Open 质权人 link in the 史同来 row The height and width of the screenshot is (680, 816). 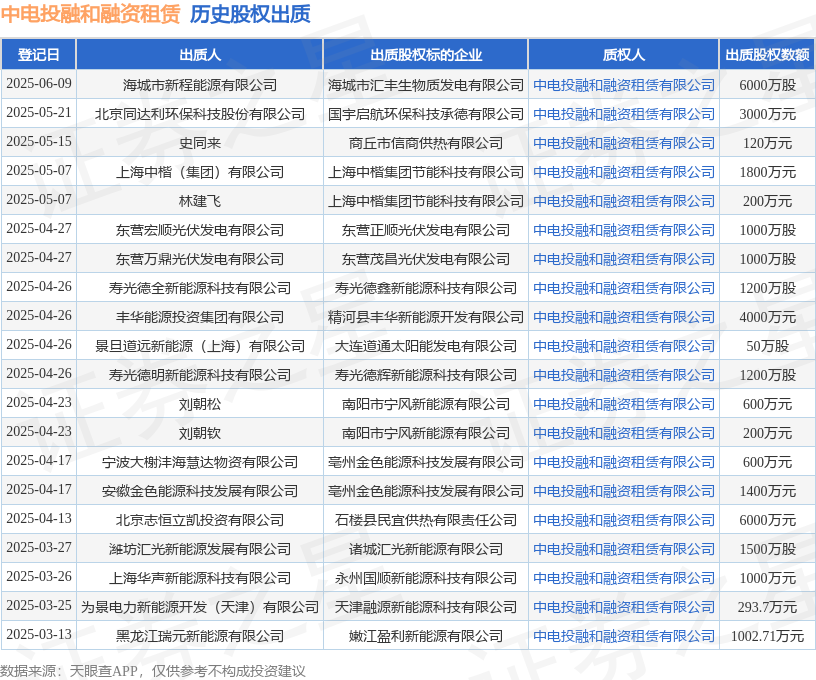(x=623, y=143)
